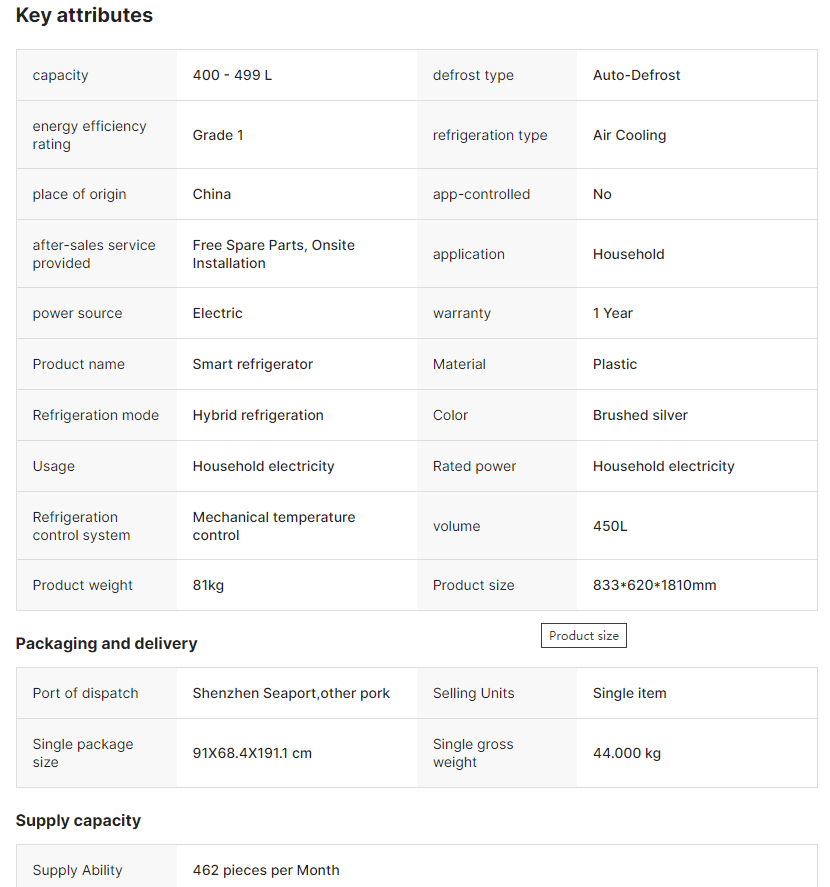The height and width of the screenshot is (887, 830).
Task: Click the "China" place of origin value
Action: [x=212, y=194]
